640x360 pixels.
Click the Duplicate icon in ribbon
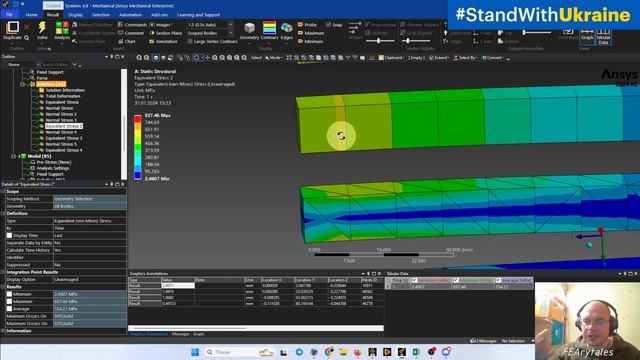tap(13, 28)
